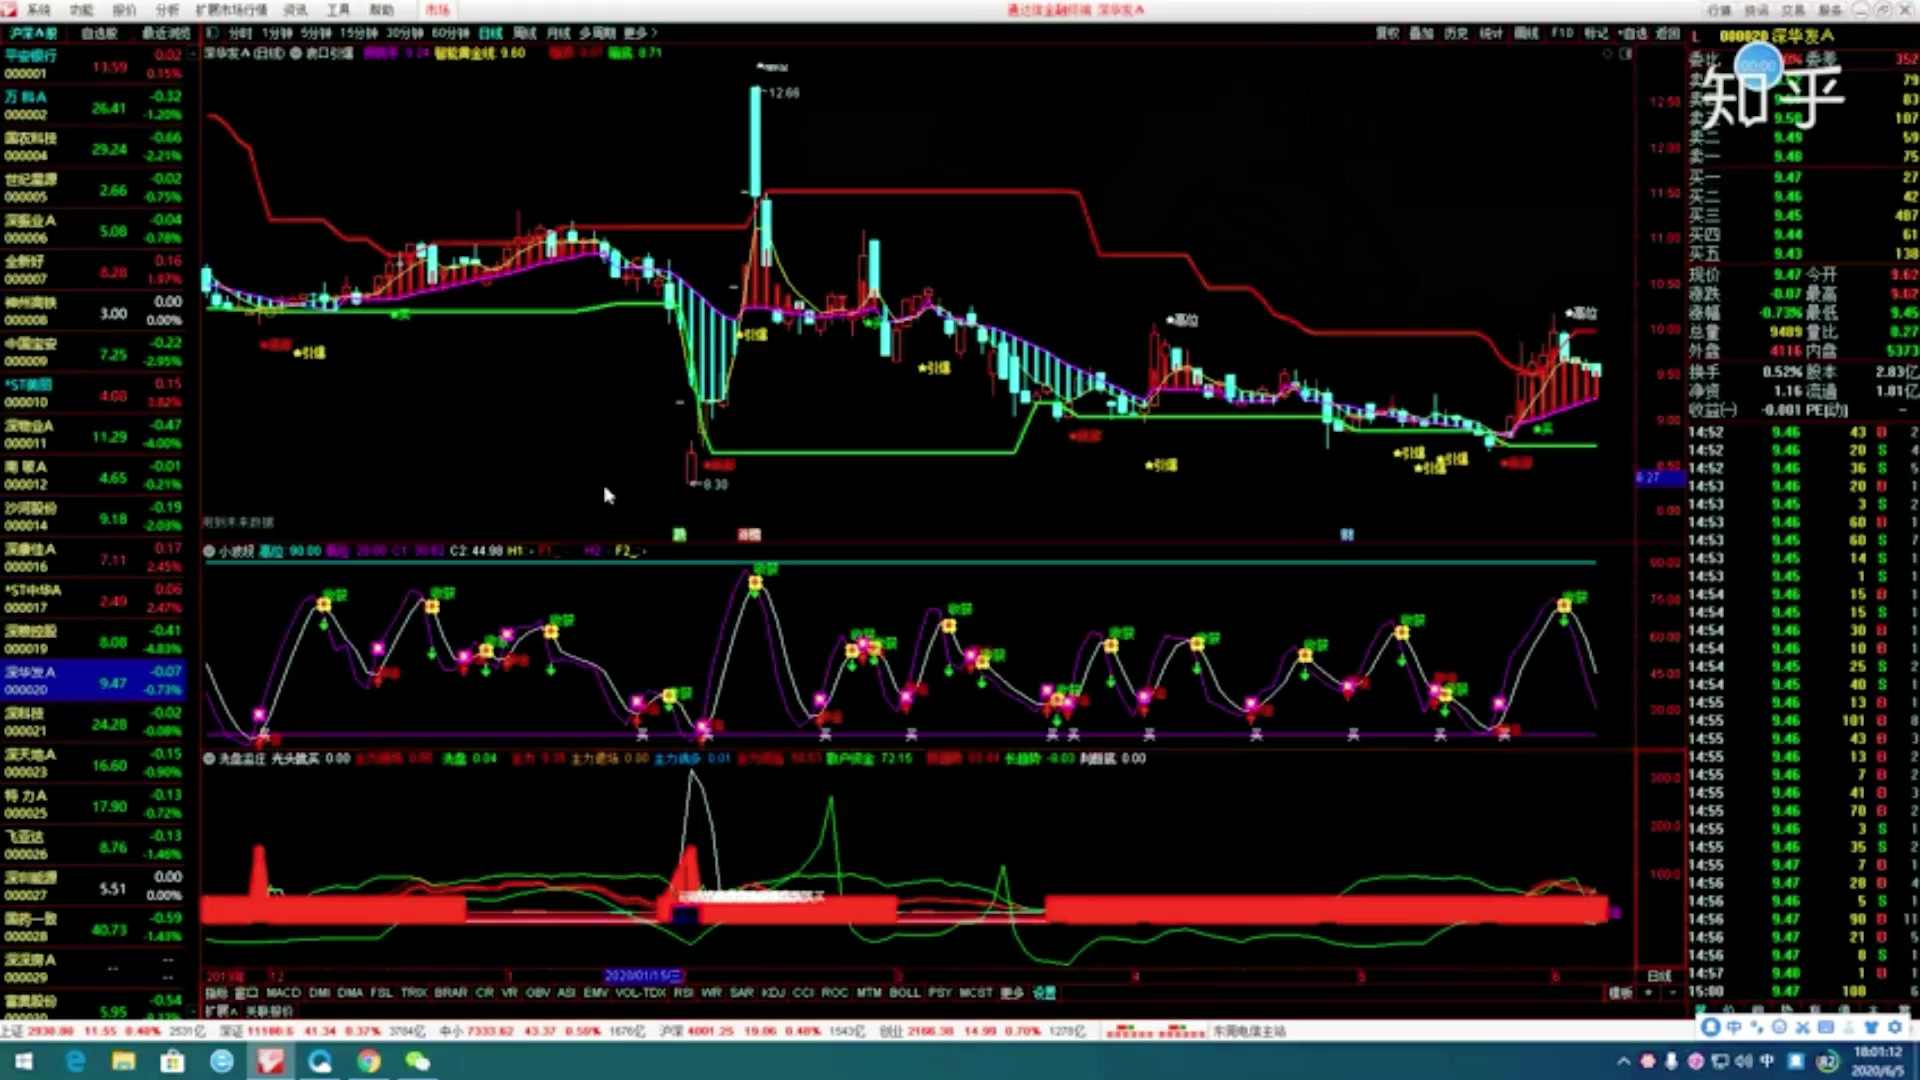
Task: Expand the 更多 indicators list
Action: (1012, 993)
